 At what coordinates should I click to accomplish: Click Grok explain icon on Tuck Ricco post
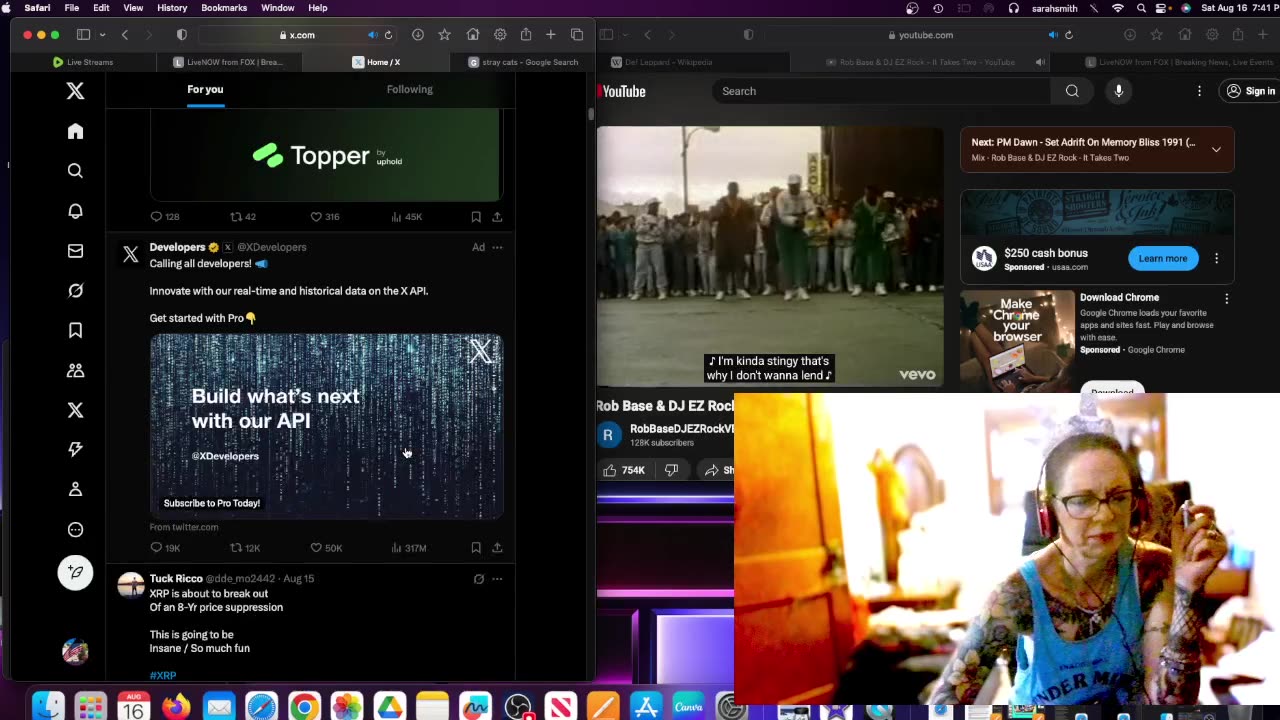point(478,579)
